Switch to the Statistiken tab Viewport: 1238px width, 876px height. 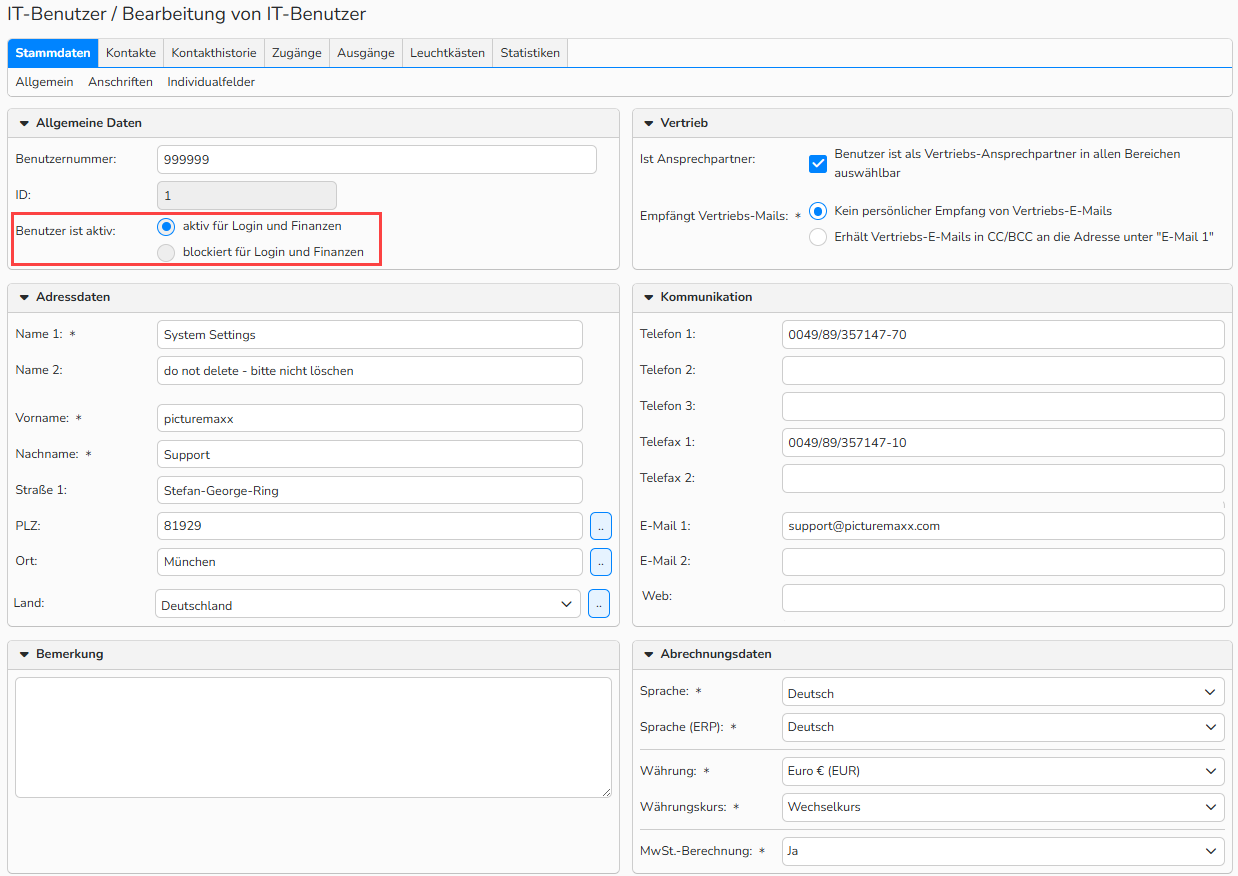pos(530,53)
